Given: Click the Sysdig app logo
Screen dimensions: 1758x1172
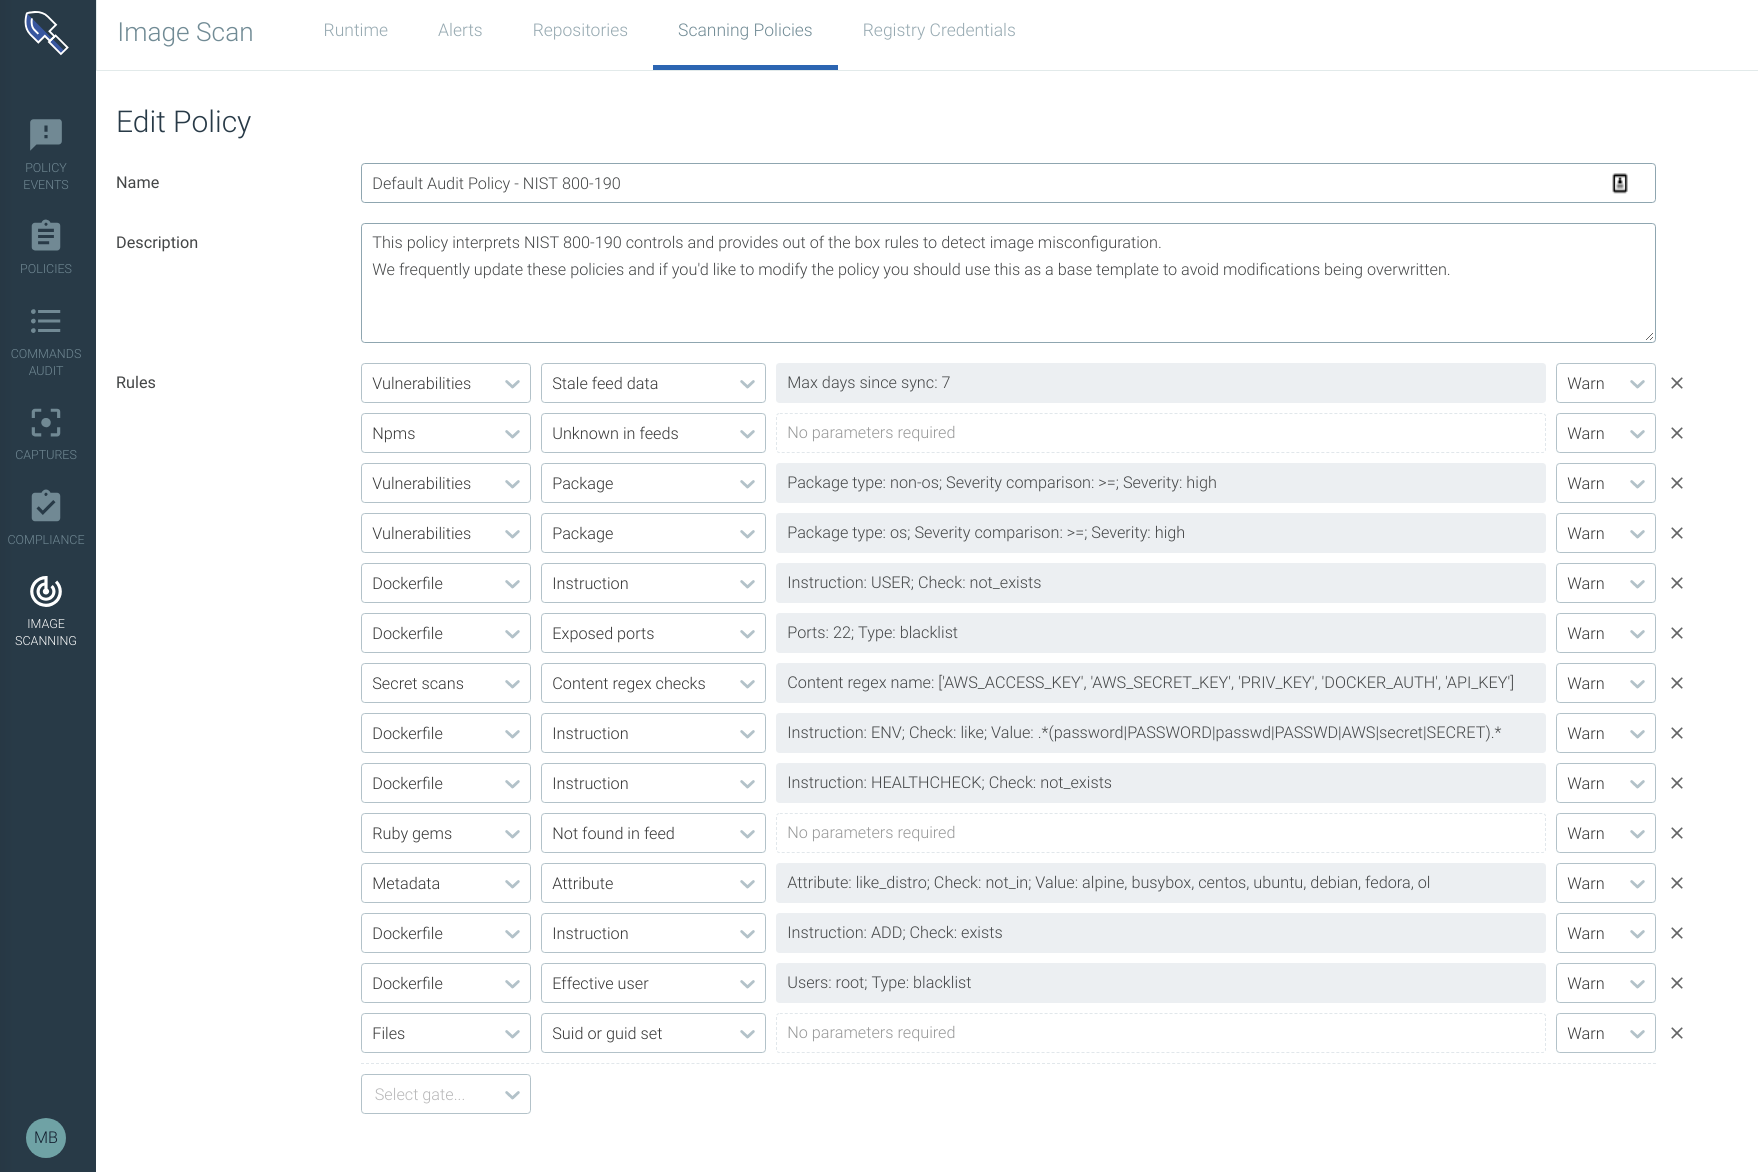Looking at the screenshot, I should [45, 32].
